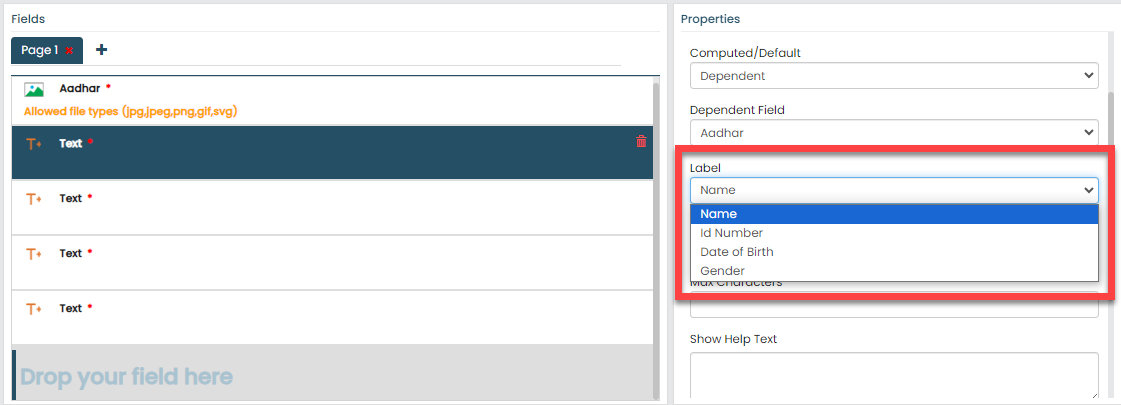Close Page 1 using the red x
Image resolution: width=1121 pixels, height=405 pixels.
pyautogui.click(x=70, y=51)
